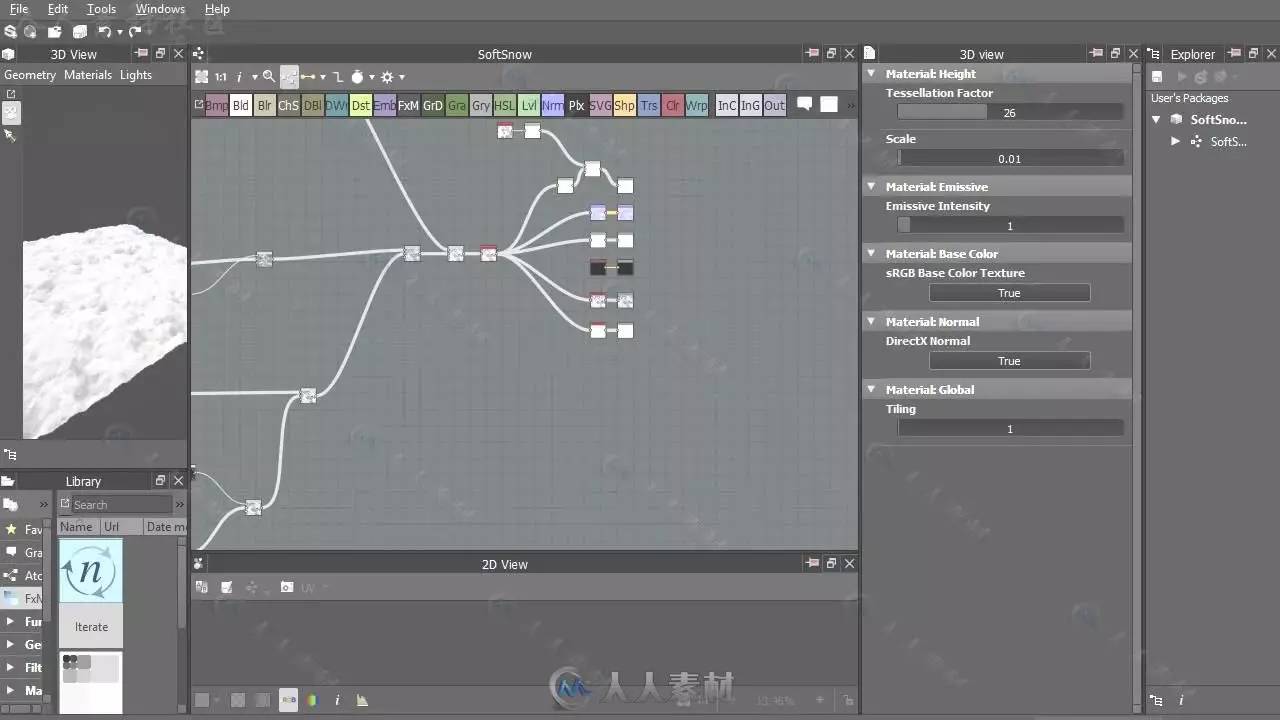This screenshot has width=1280, height=720.
Task: Click the histogram icon in 2D View
Action: click(362, 700)
